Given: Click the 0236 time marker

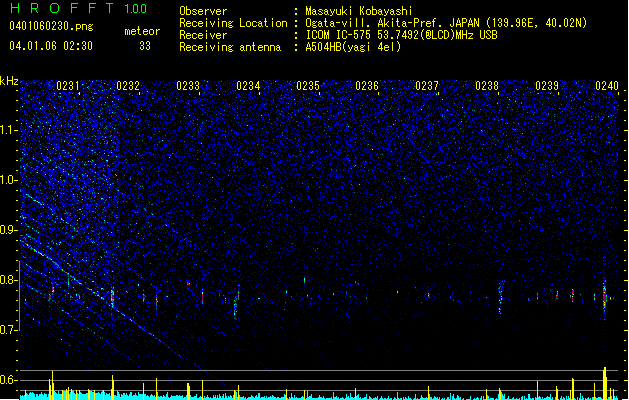Looking at the screenshot, I should (x=367, y=86).
